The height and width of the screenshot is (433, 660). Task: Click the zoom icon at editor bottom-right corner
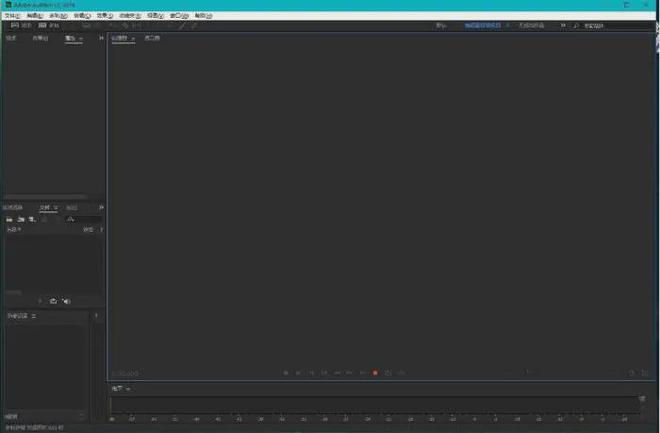click(644, 373)
